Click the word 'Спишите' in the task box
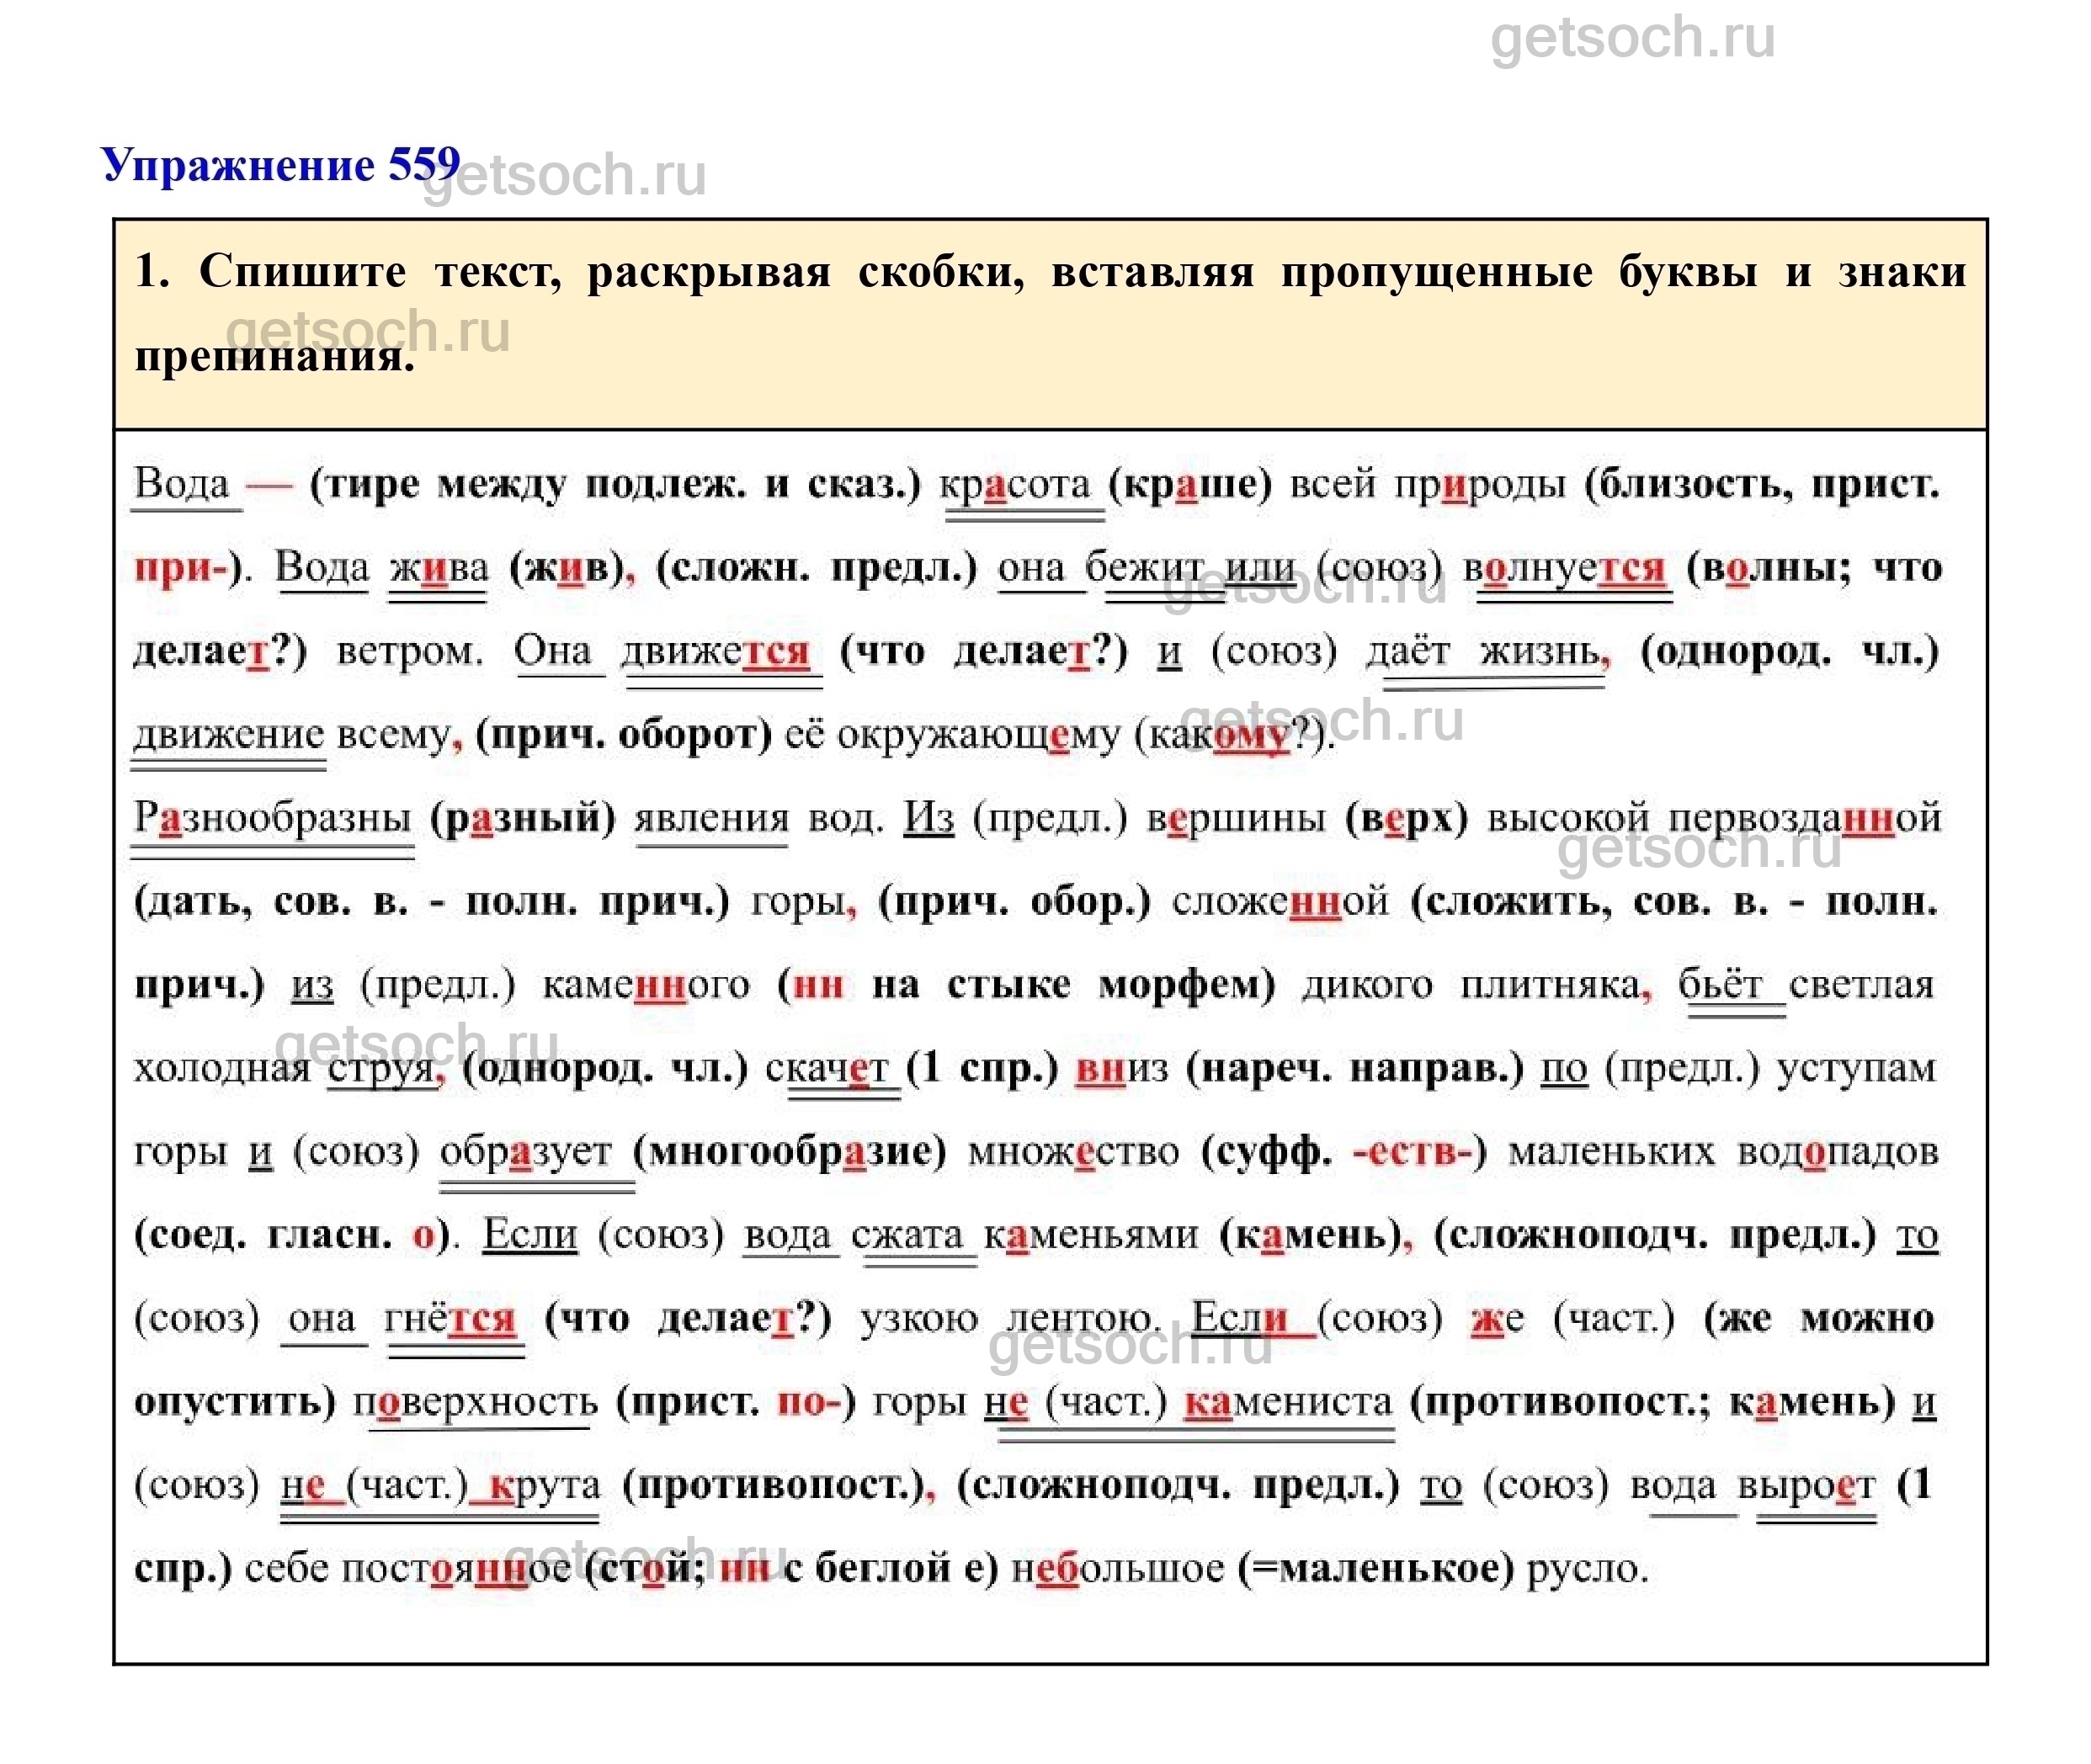 pos(302,271)
